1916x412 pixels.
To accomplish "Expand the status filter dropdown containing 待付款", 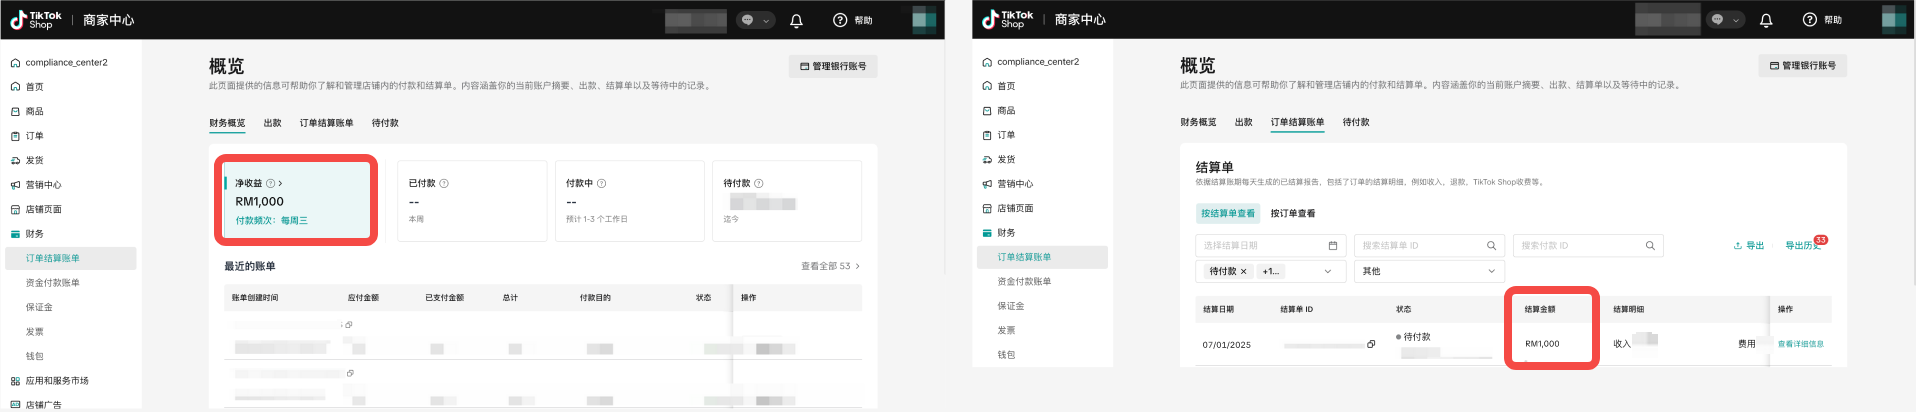I will 1327,271.
